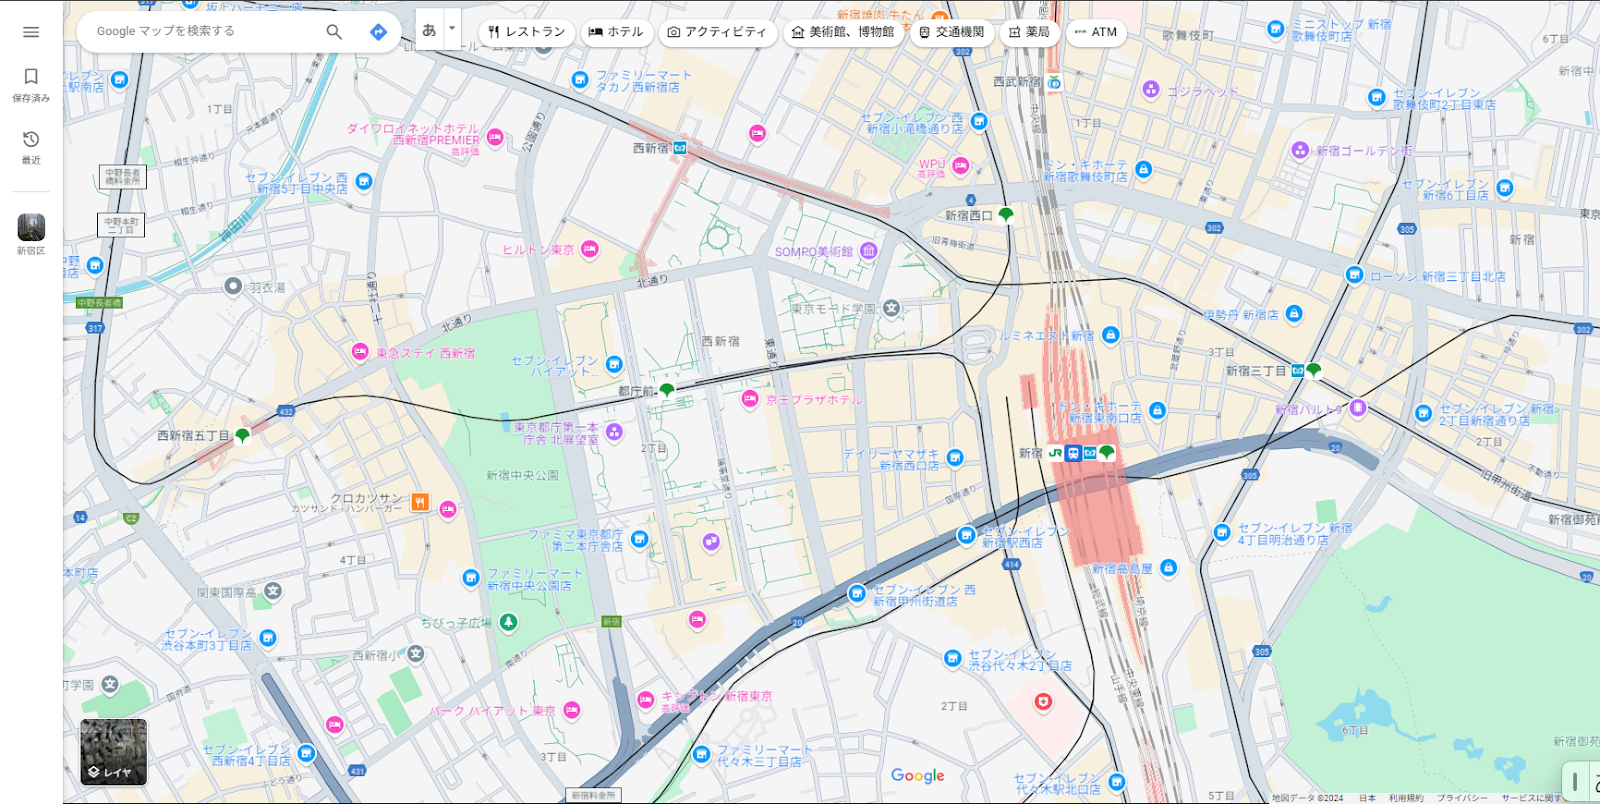Open the 利用規約 terms link

(1406, 798)
